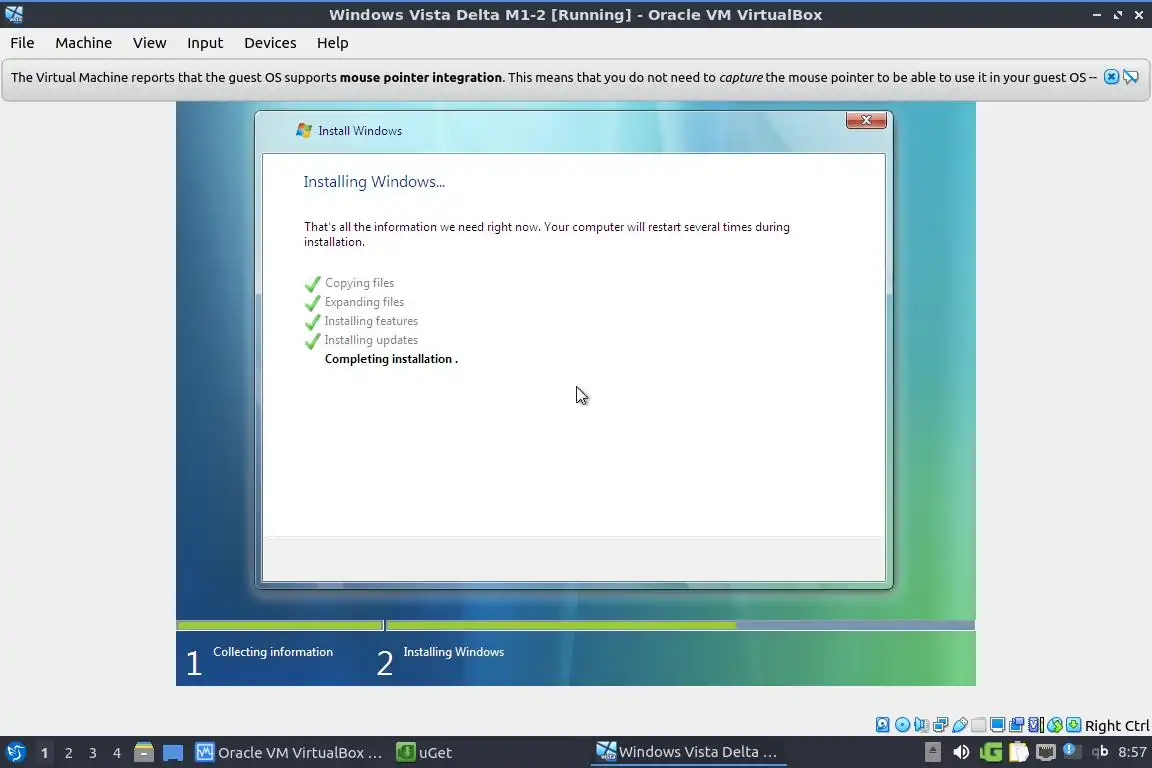Click the green uGet tray icon

[x=990, y=752]
